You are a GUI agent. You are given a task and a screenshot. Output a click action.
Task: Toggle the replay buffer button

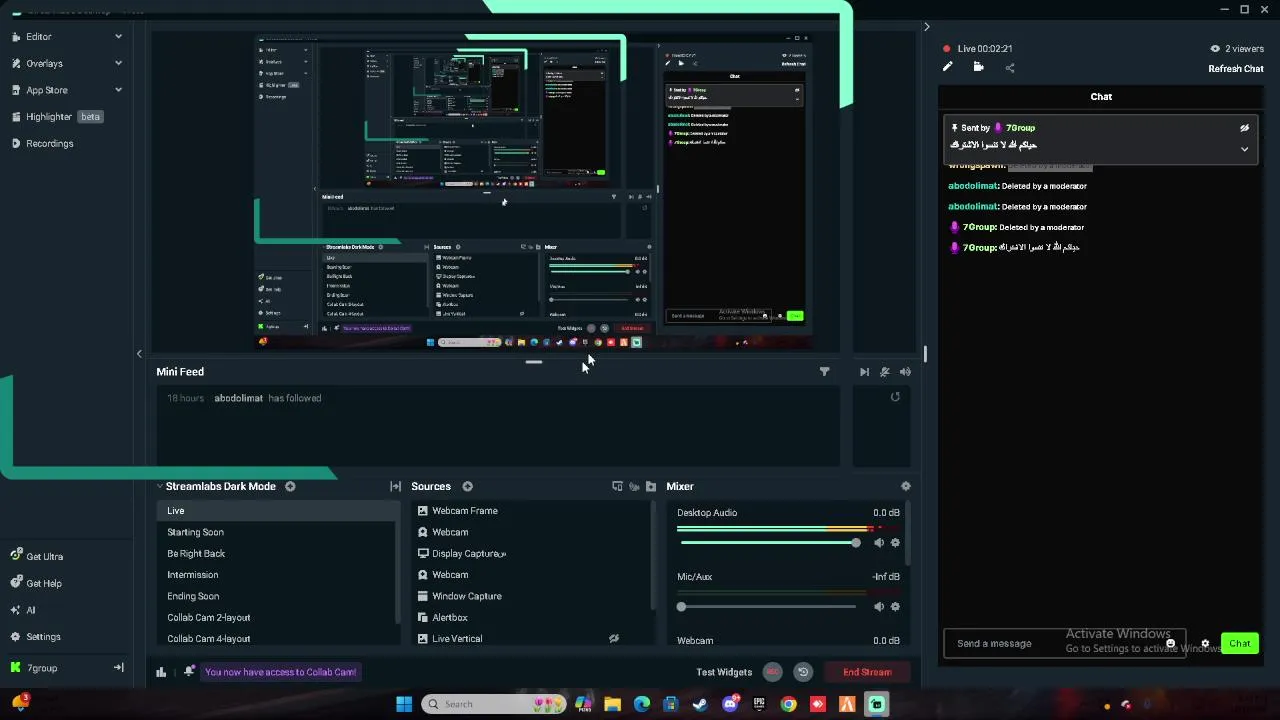pyautogui.click(x=802, y=672)
